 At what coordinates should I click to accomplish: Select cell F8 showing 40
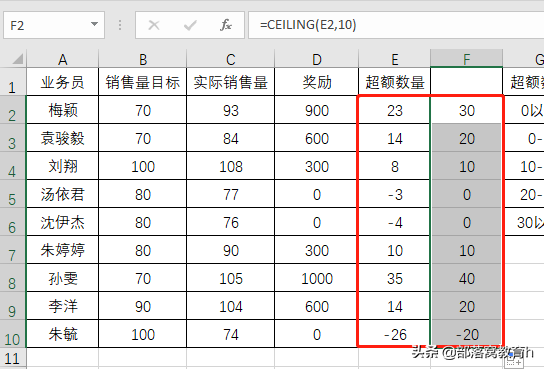point(467,278)
